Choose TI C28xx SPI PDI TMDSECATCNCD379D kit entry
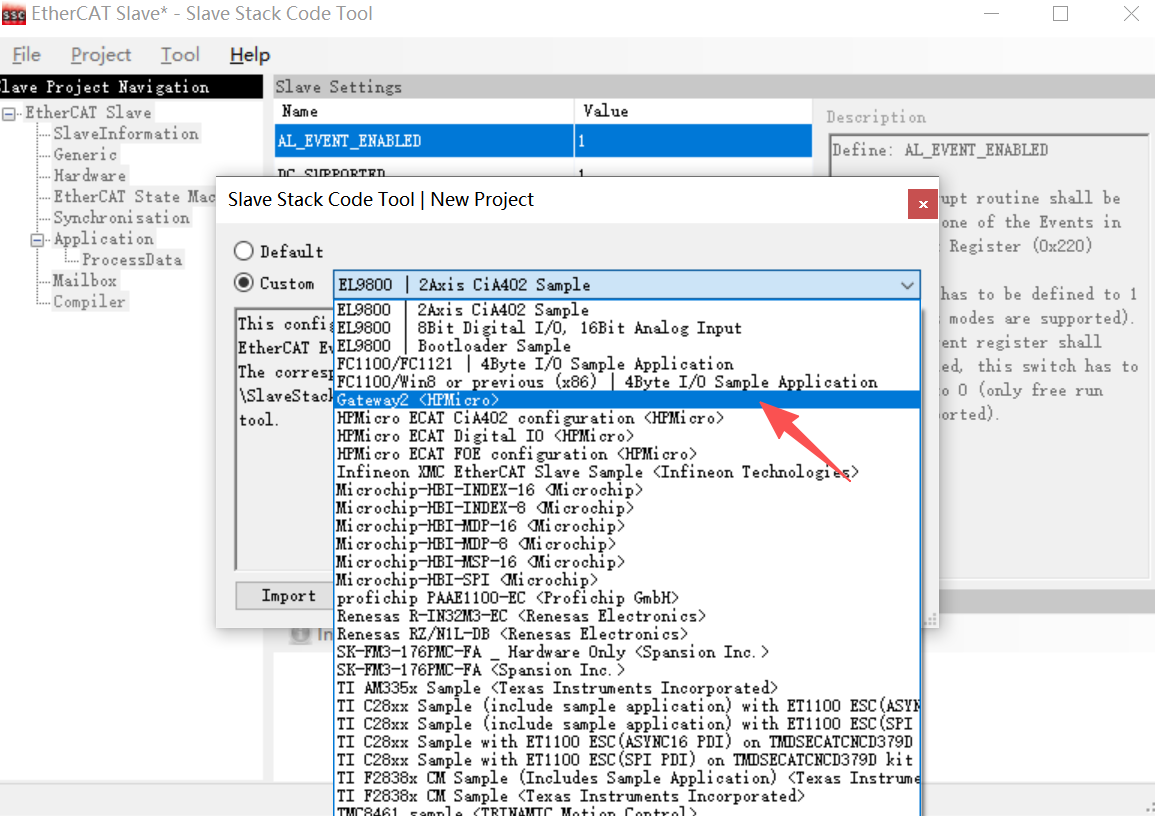The width and height of the screenshot is (1155, 816). tap(627, 761)
